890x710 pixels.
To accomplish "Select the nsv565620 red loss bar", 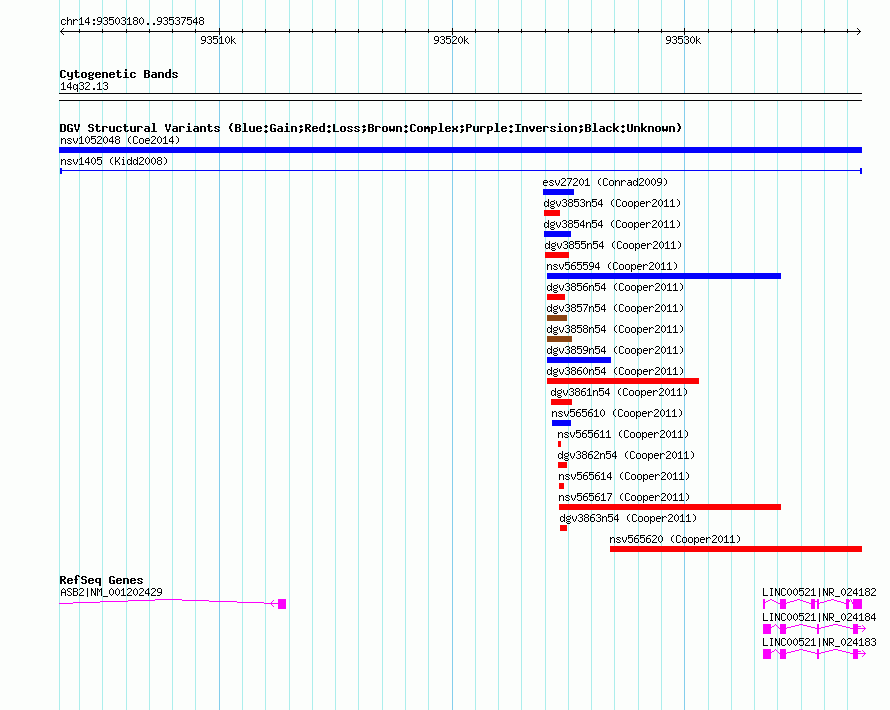I will [736, 549].
